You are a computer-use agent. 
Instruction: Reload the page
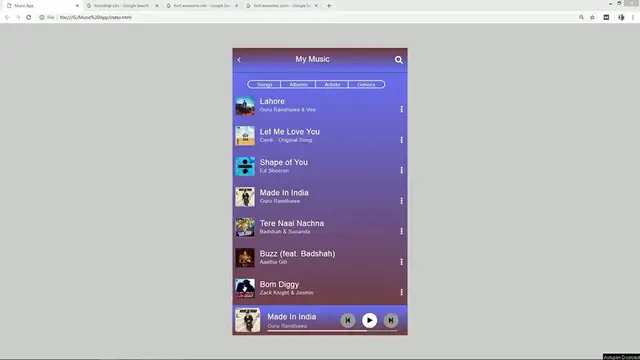click(29, 18)
